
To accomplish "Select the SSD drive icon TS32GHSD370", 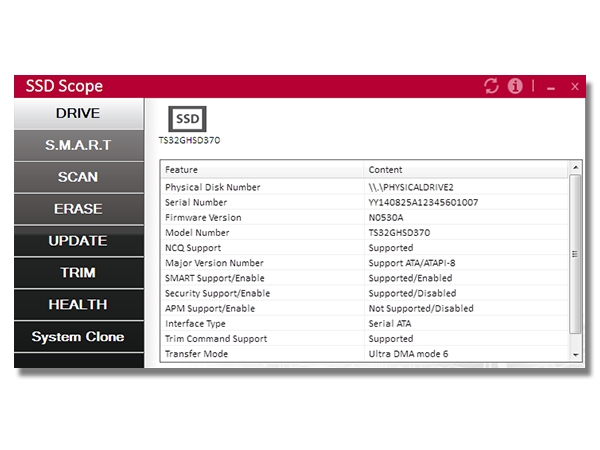I will (187, 120).
